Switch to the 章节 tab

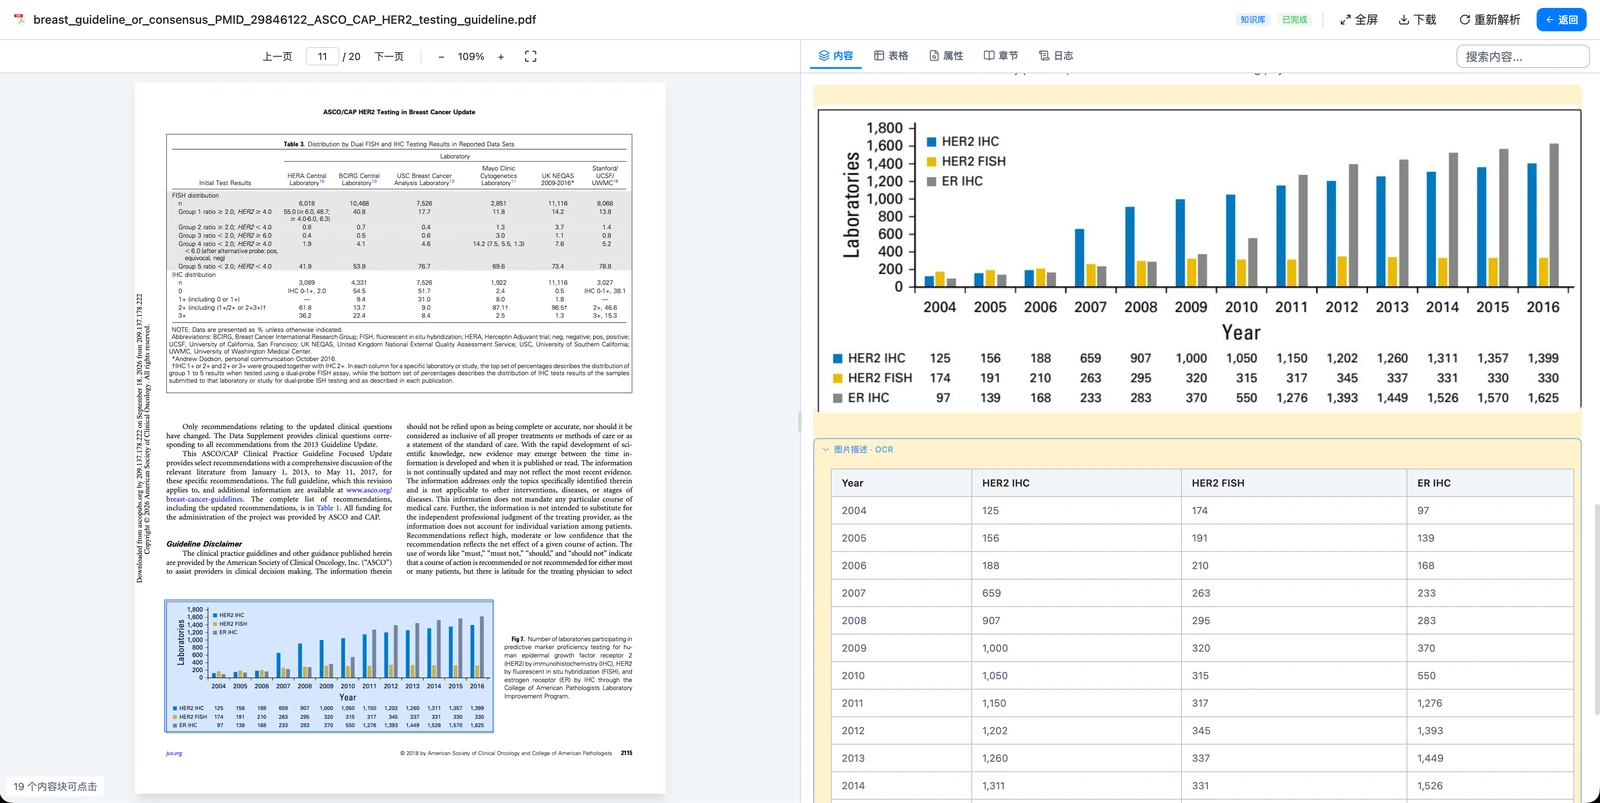coord(1001,56)
